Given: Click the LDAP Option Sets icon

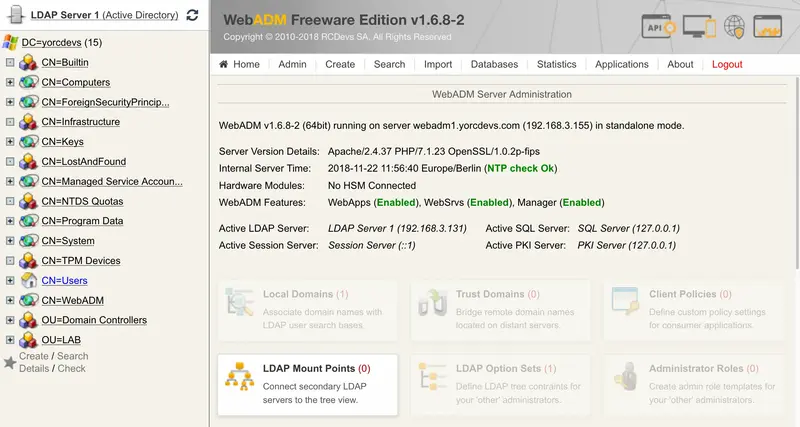Looking at the screenshot, I should pos(433,377).
